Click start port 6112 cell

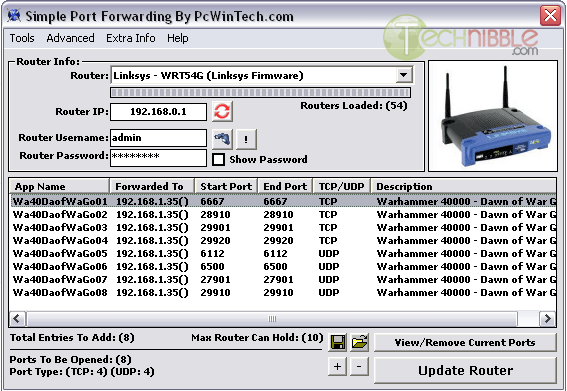pyautogui.click(x=213, y=254)
